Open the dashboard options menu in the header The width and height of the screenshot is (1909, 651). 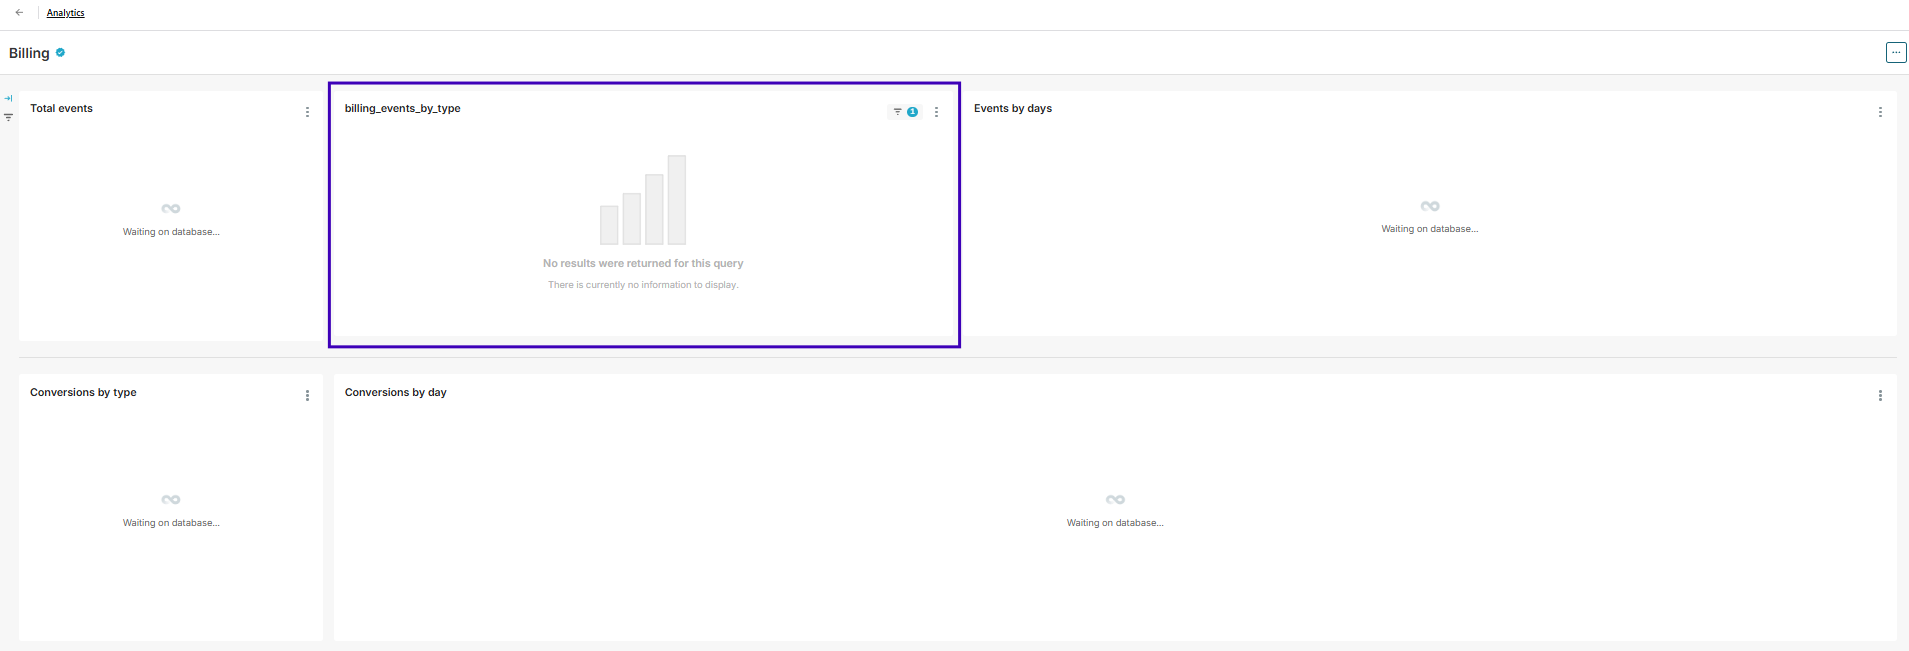coord(1895,53)
